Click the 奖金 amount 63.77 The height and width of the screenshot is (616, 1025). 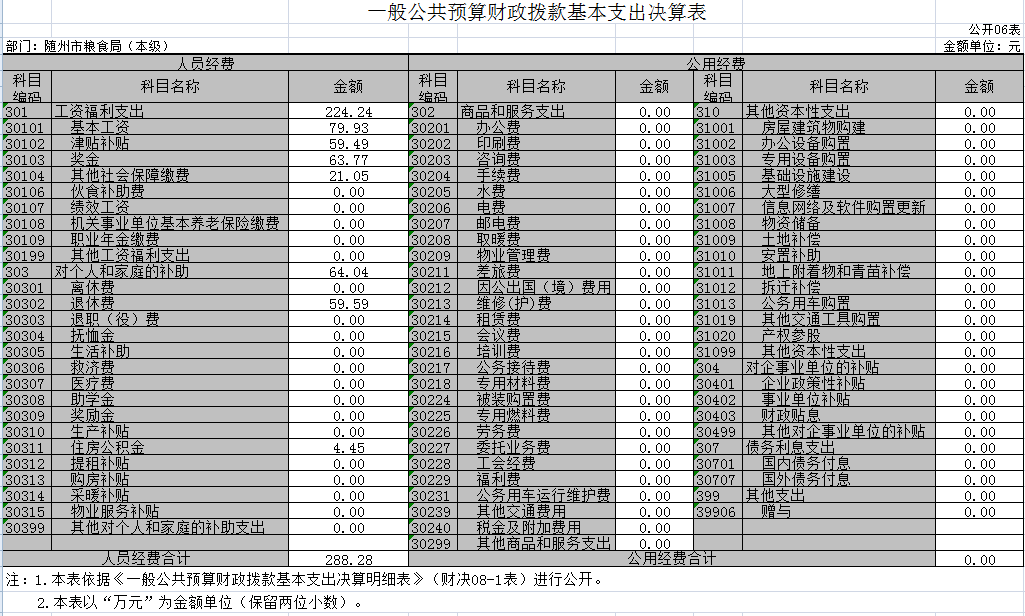click(348, 160)
